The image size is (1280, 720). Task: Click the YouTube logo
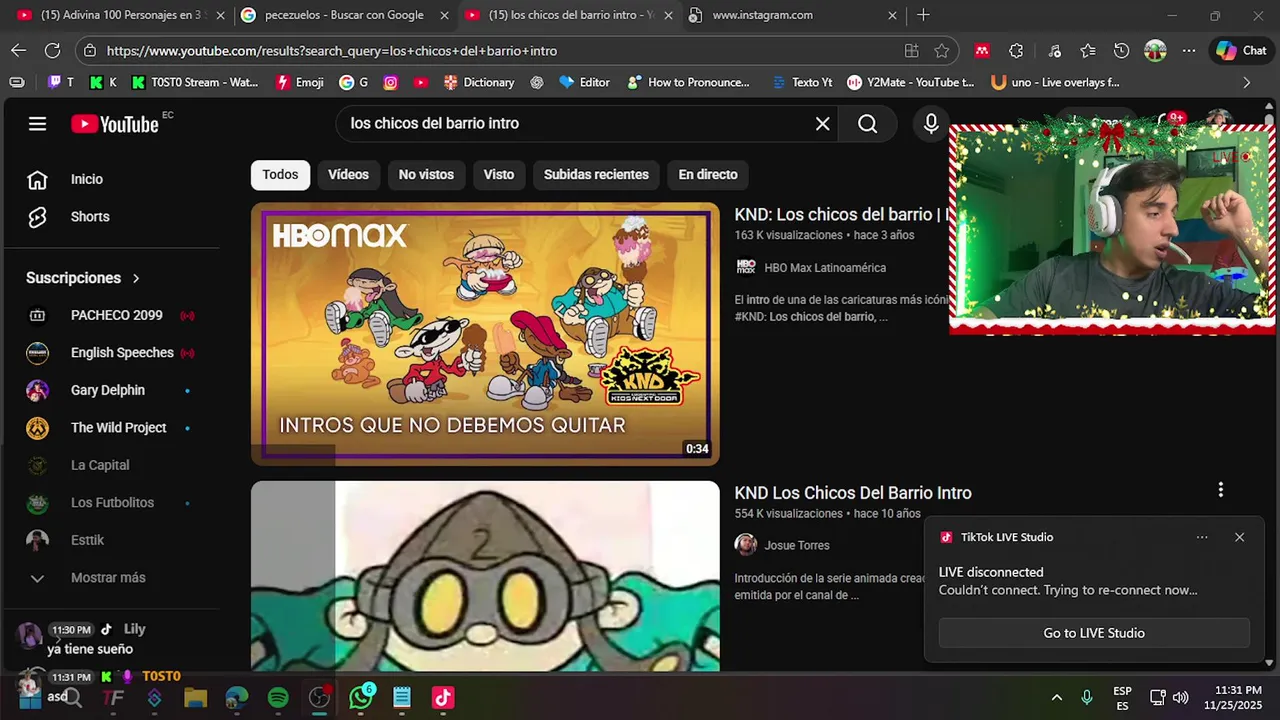[x=115, y=124]
